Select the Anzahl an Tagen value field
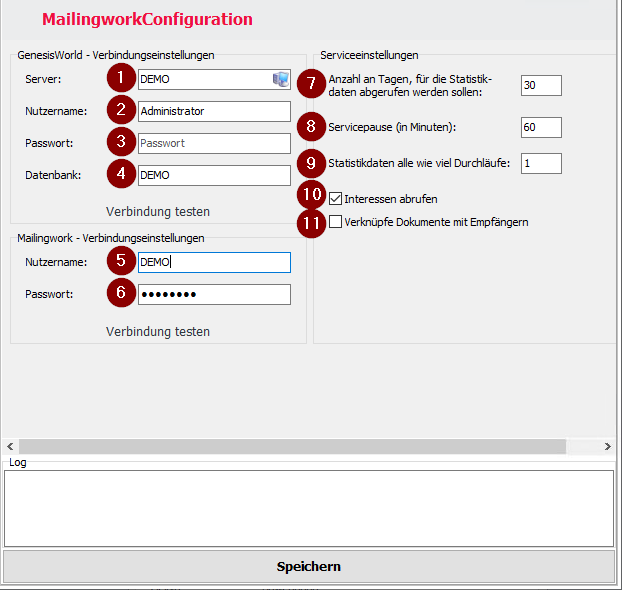622x590 pixels. tap(541, 86)
